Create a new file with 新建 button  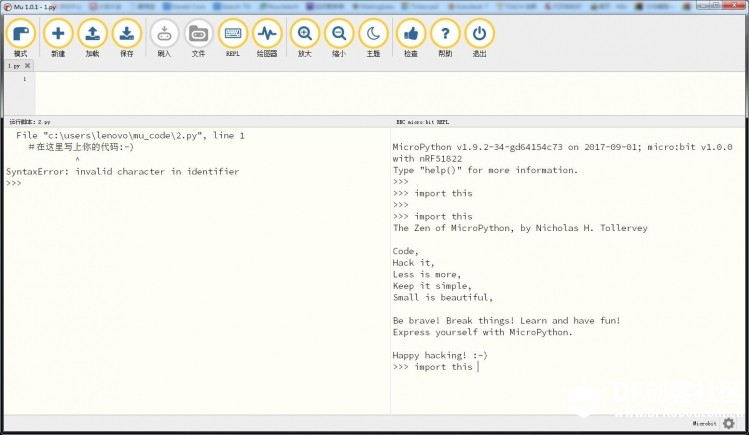(58, 38)
